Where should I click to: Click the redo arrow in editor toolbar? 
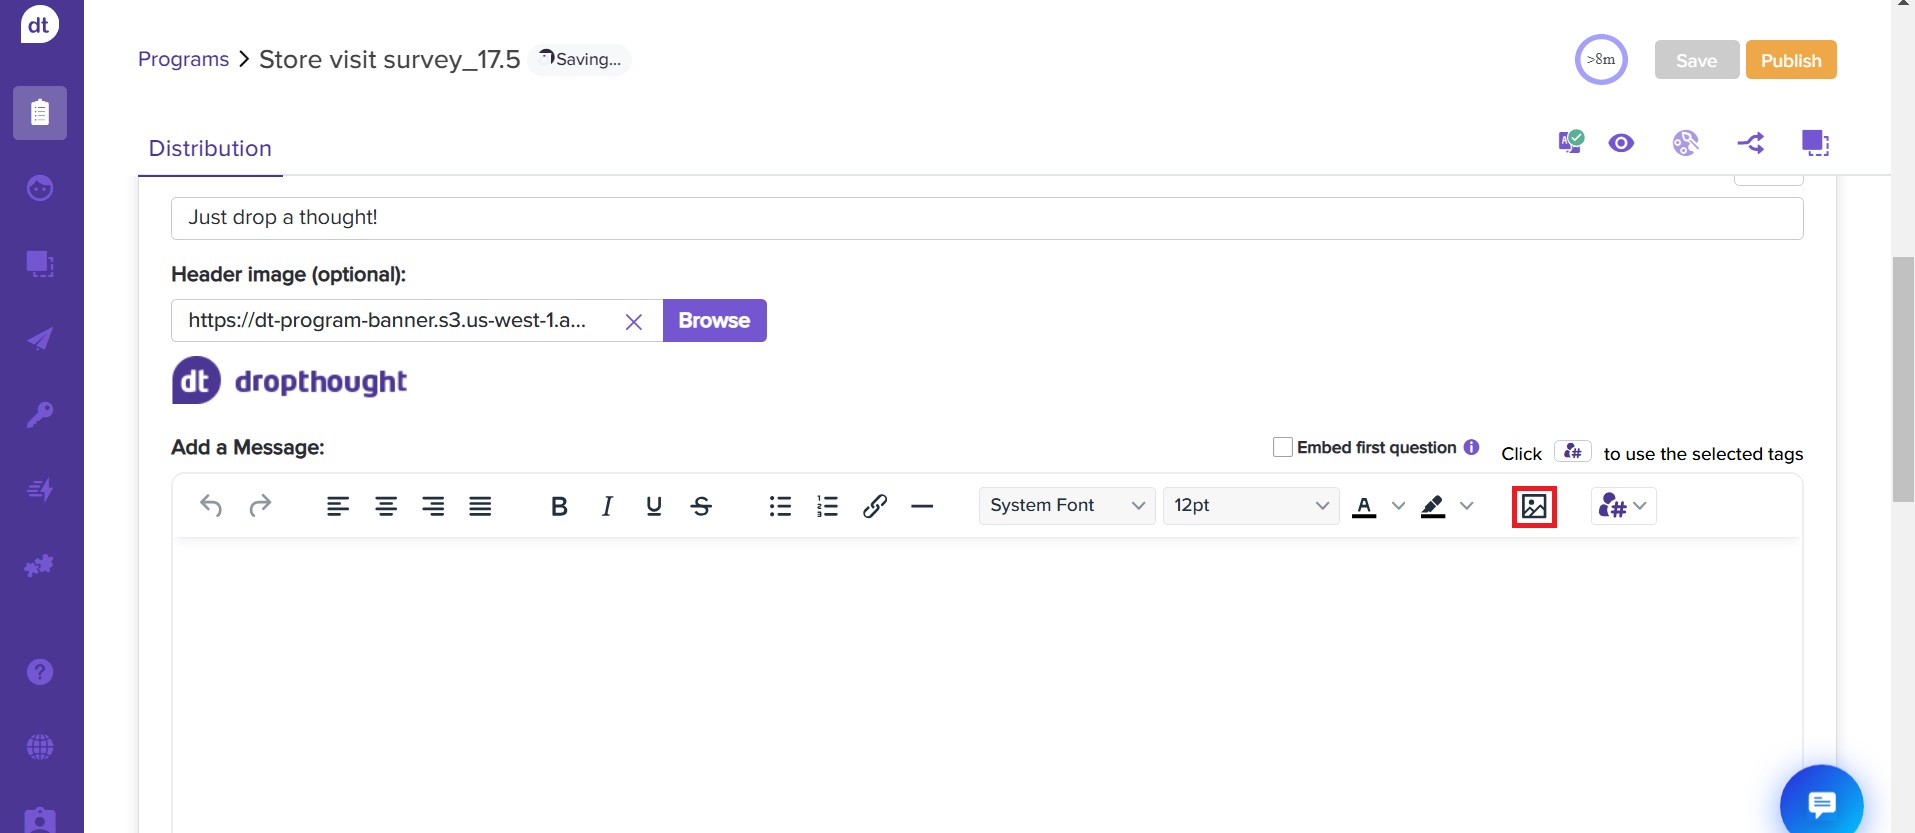click(260, 506)
